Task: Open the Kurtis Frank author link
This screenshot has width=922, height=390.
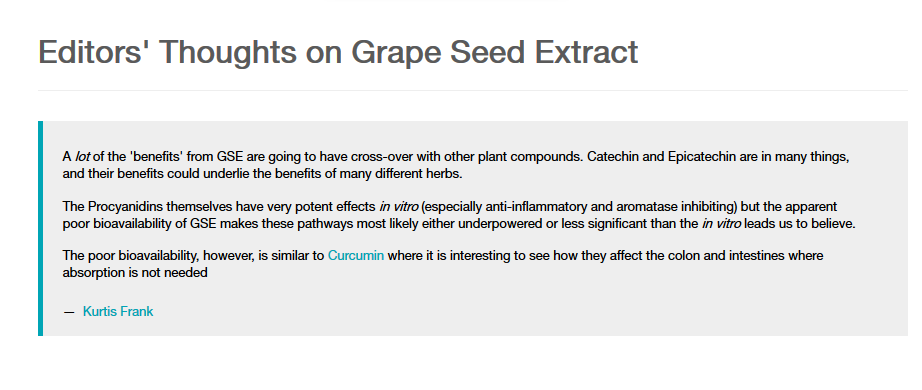Action: [118, 311]
